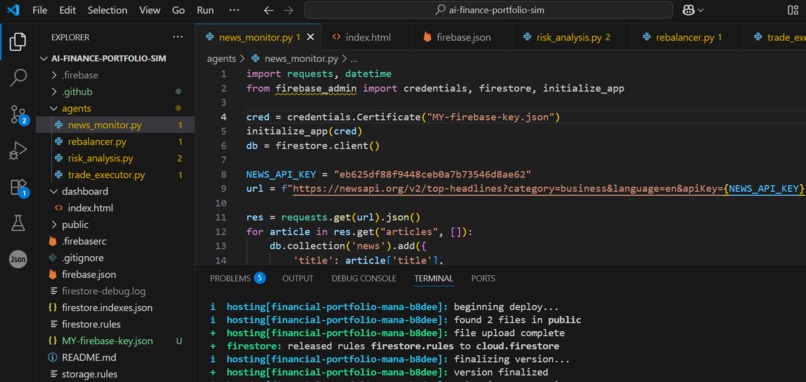Open the Json extension icon in activity bar
The width and height of the screenshot is (806, 382).
pyautogui.click(x=18, y=260)
